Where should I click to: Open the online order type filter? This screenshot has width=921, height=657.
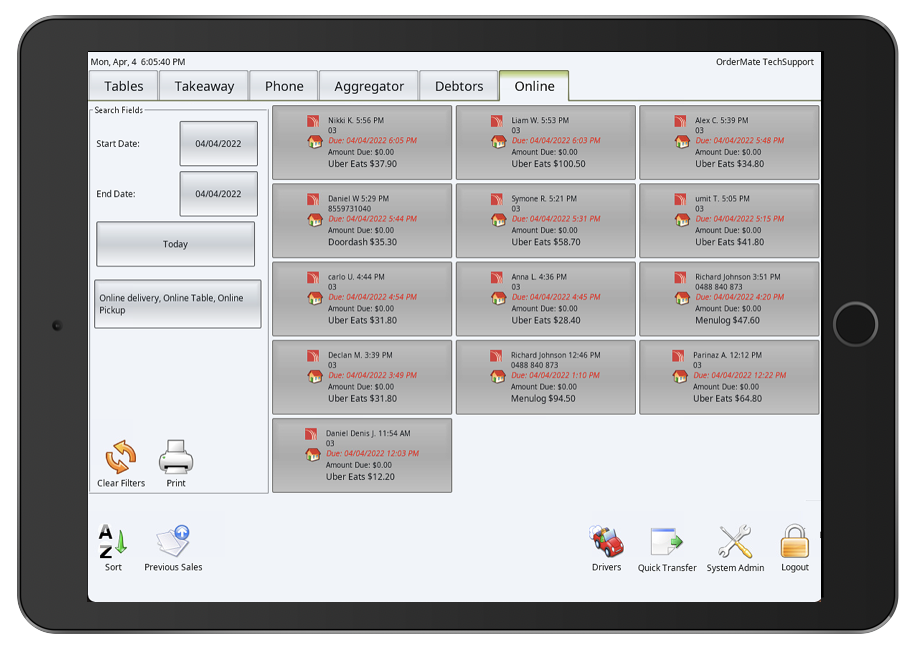pos(178,304)
